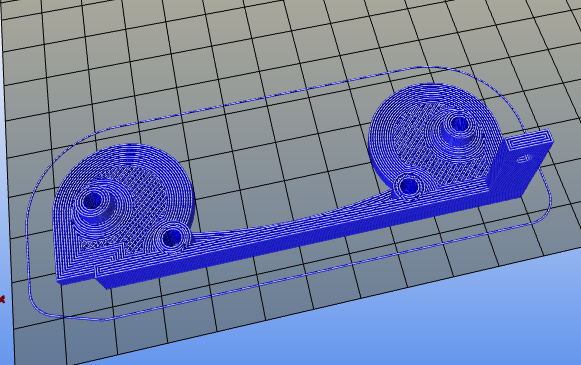Viewport: 581px width, 365px height.
Task: Select the zigzag infill strip on left base
Action: pyautogui.click(x=99, y=244)
